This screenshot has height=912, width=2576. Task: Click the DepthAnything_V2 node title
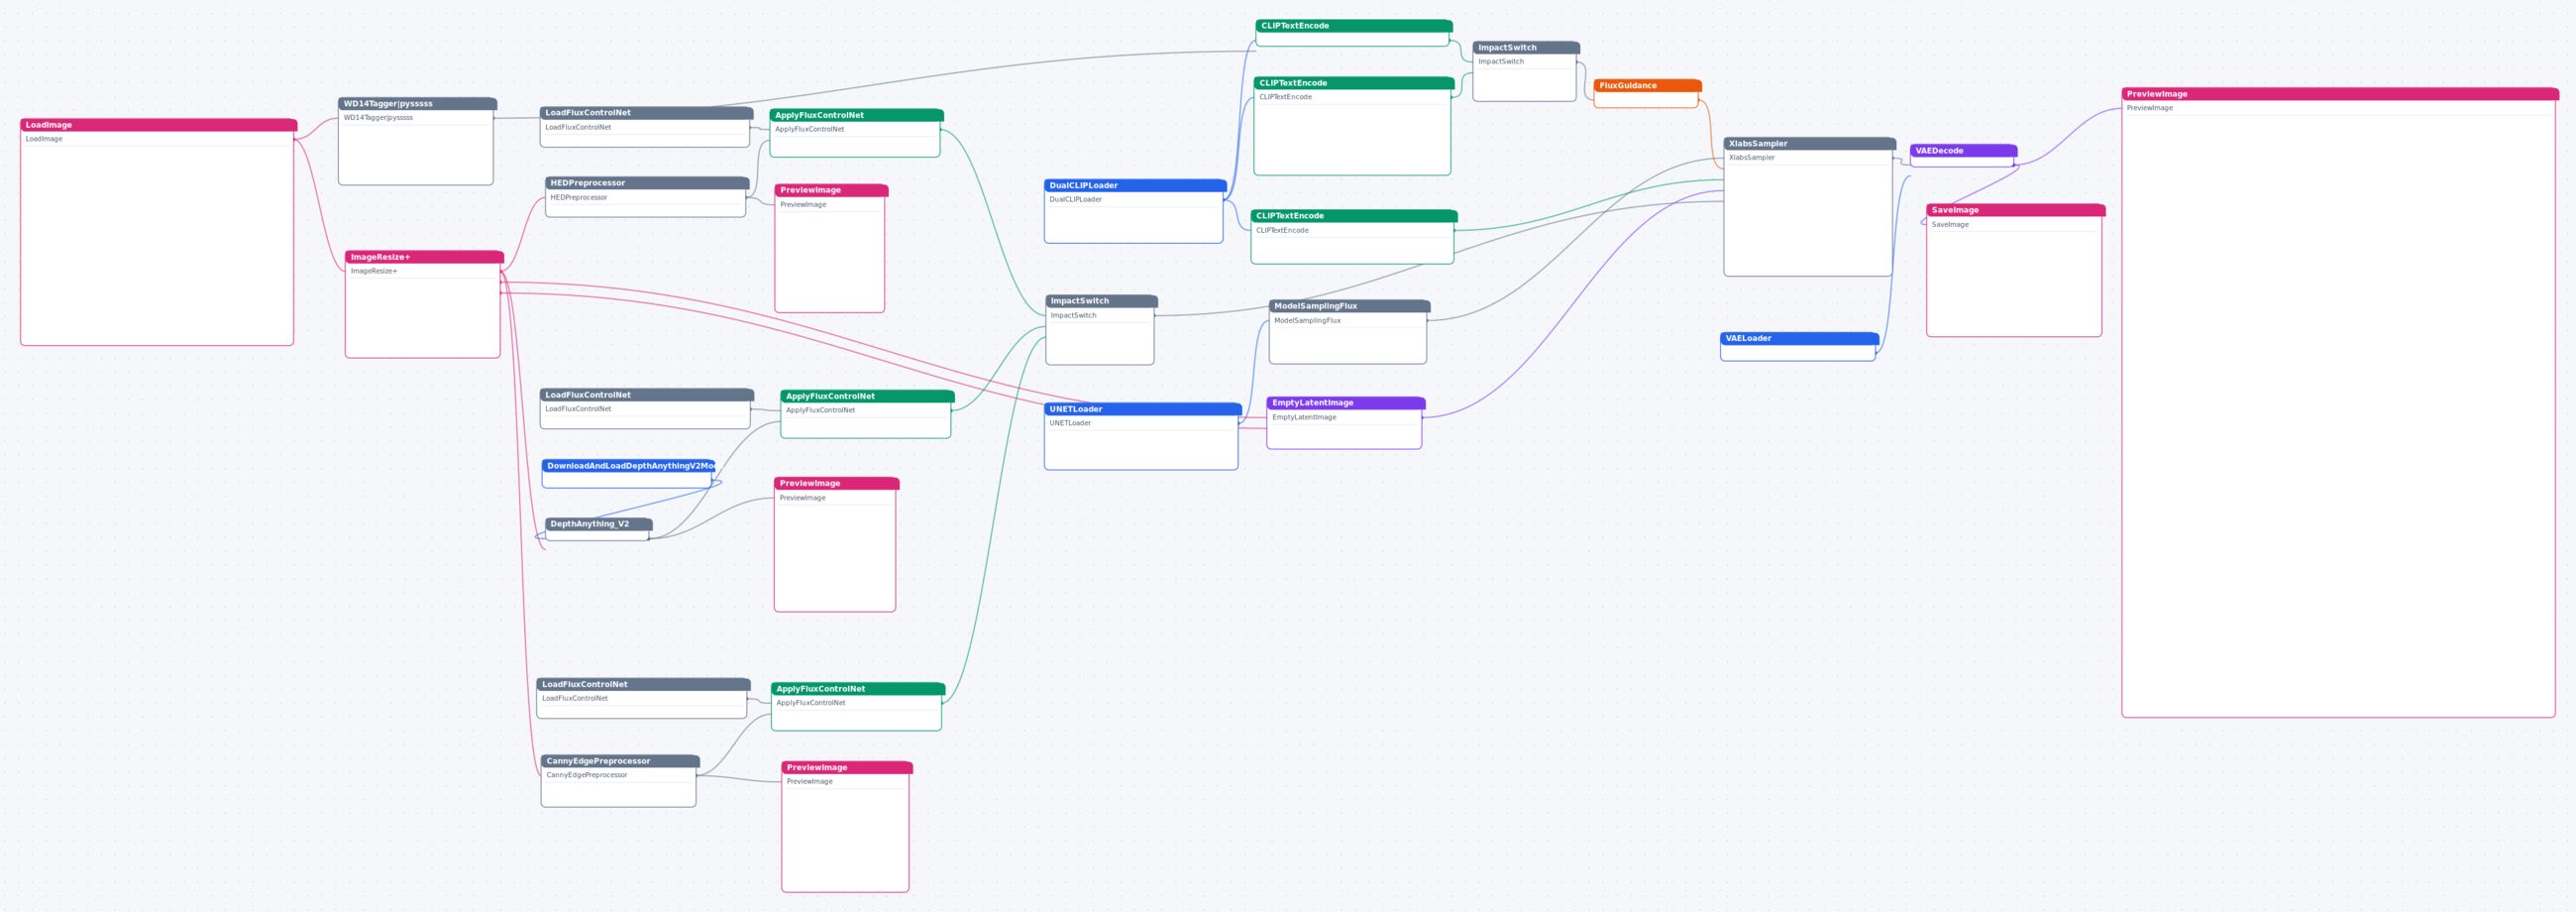(x=599, y=524)
